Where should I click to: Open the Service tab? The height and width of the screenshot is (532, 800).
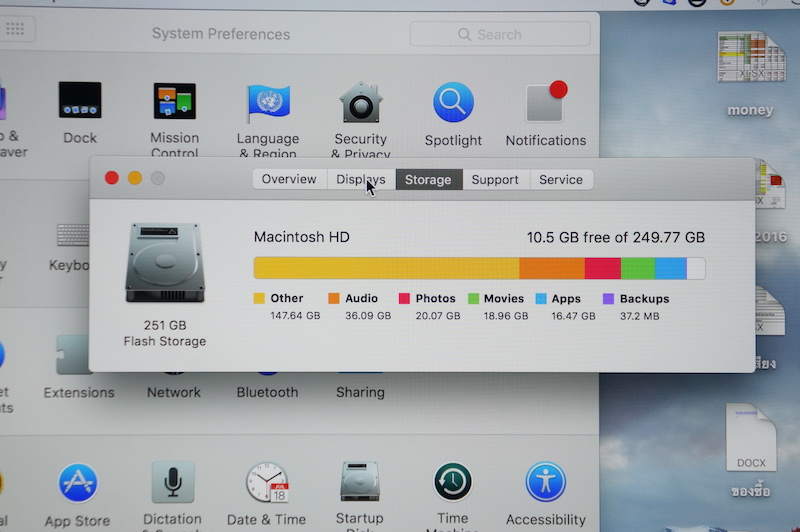click(561, 180)
